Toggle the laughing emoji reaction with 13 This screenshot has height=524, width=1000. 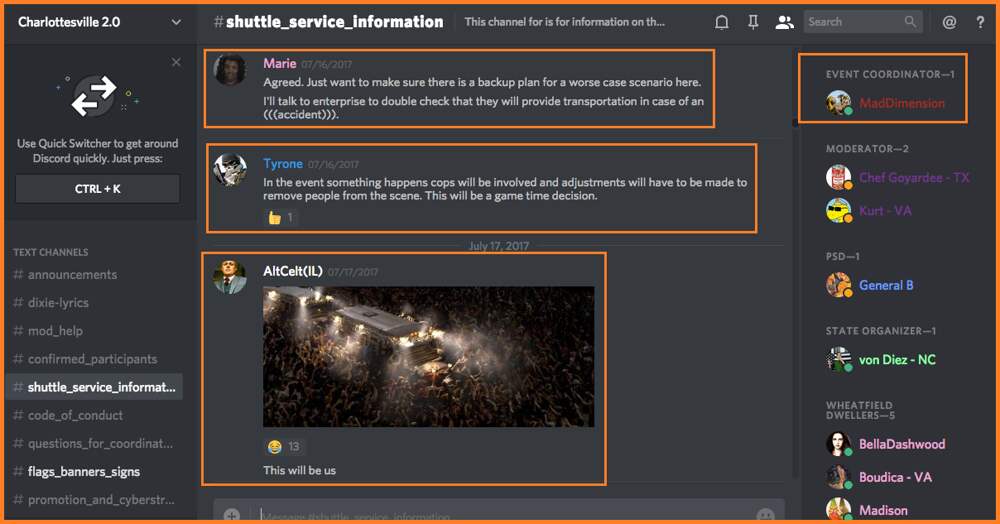(x=284, y=446)
